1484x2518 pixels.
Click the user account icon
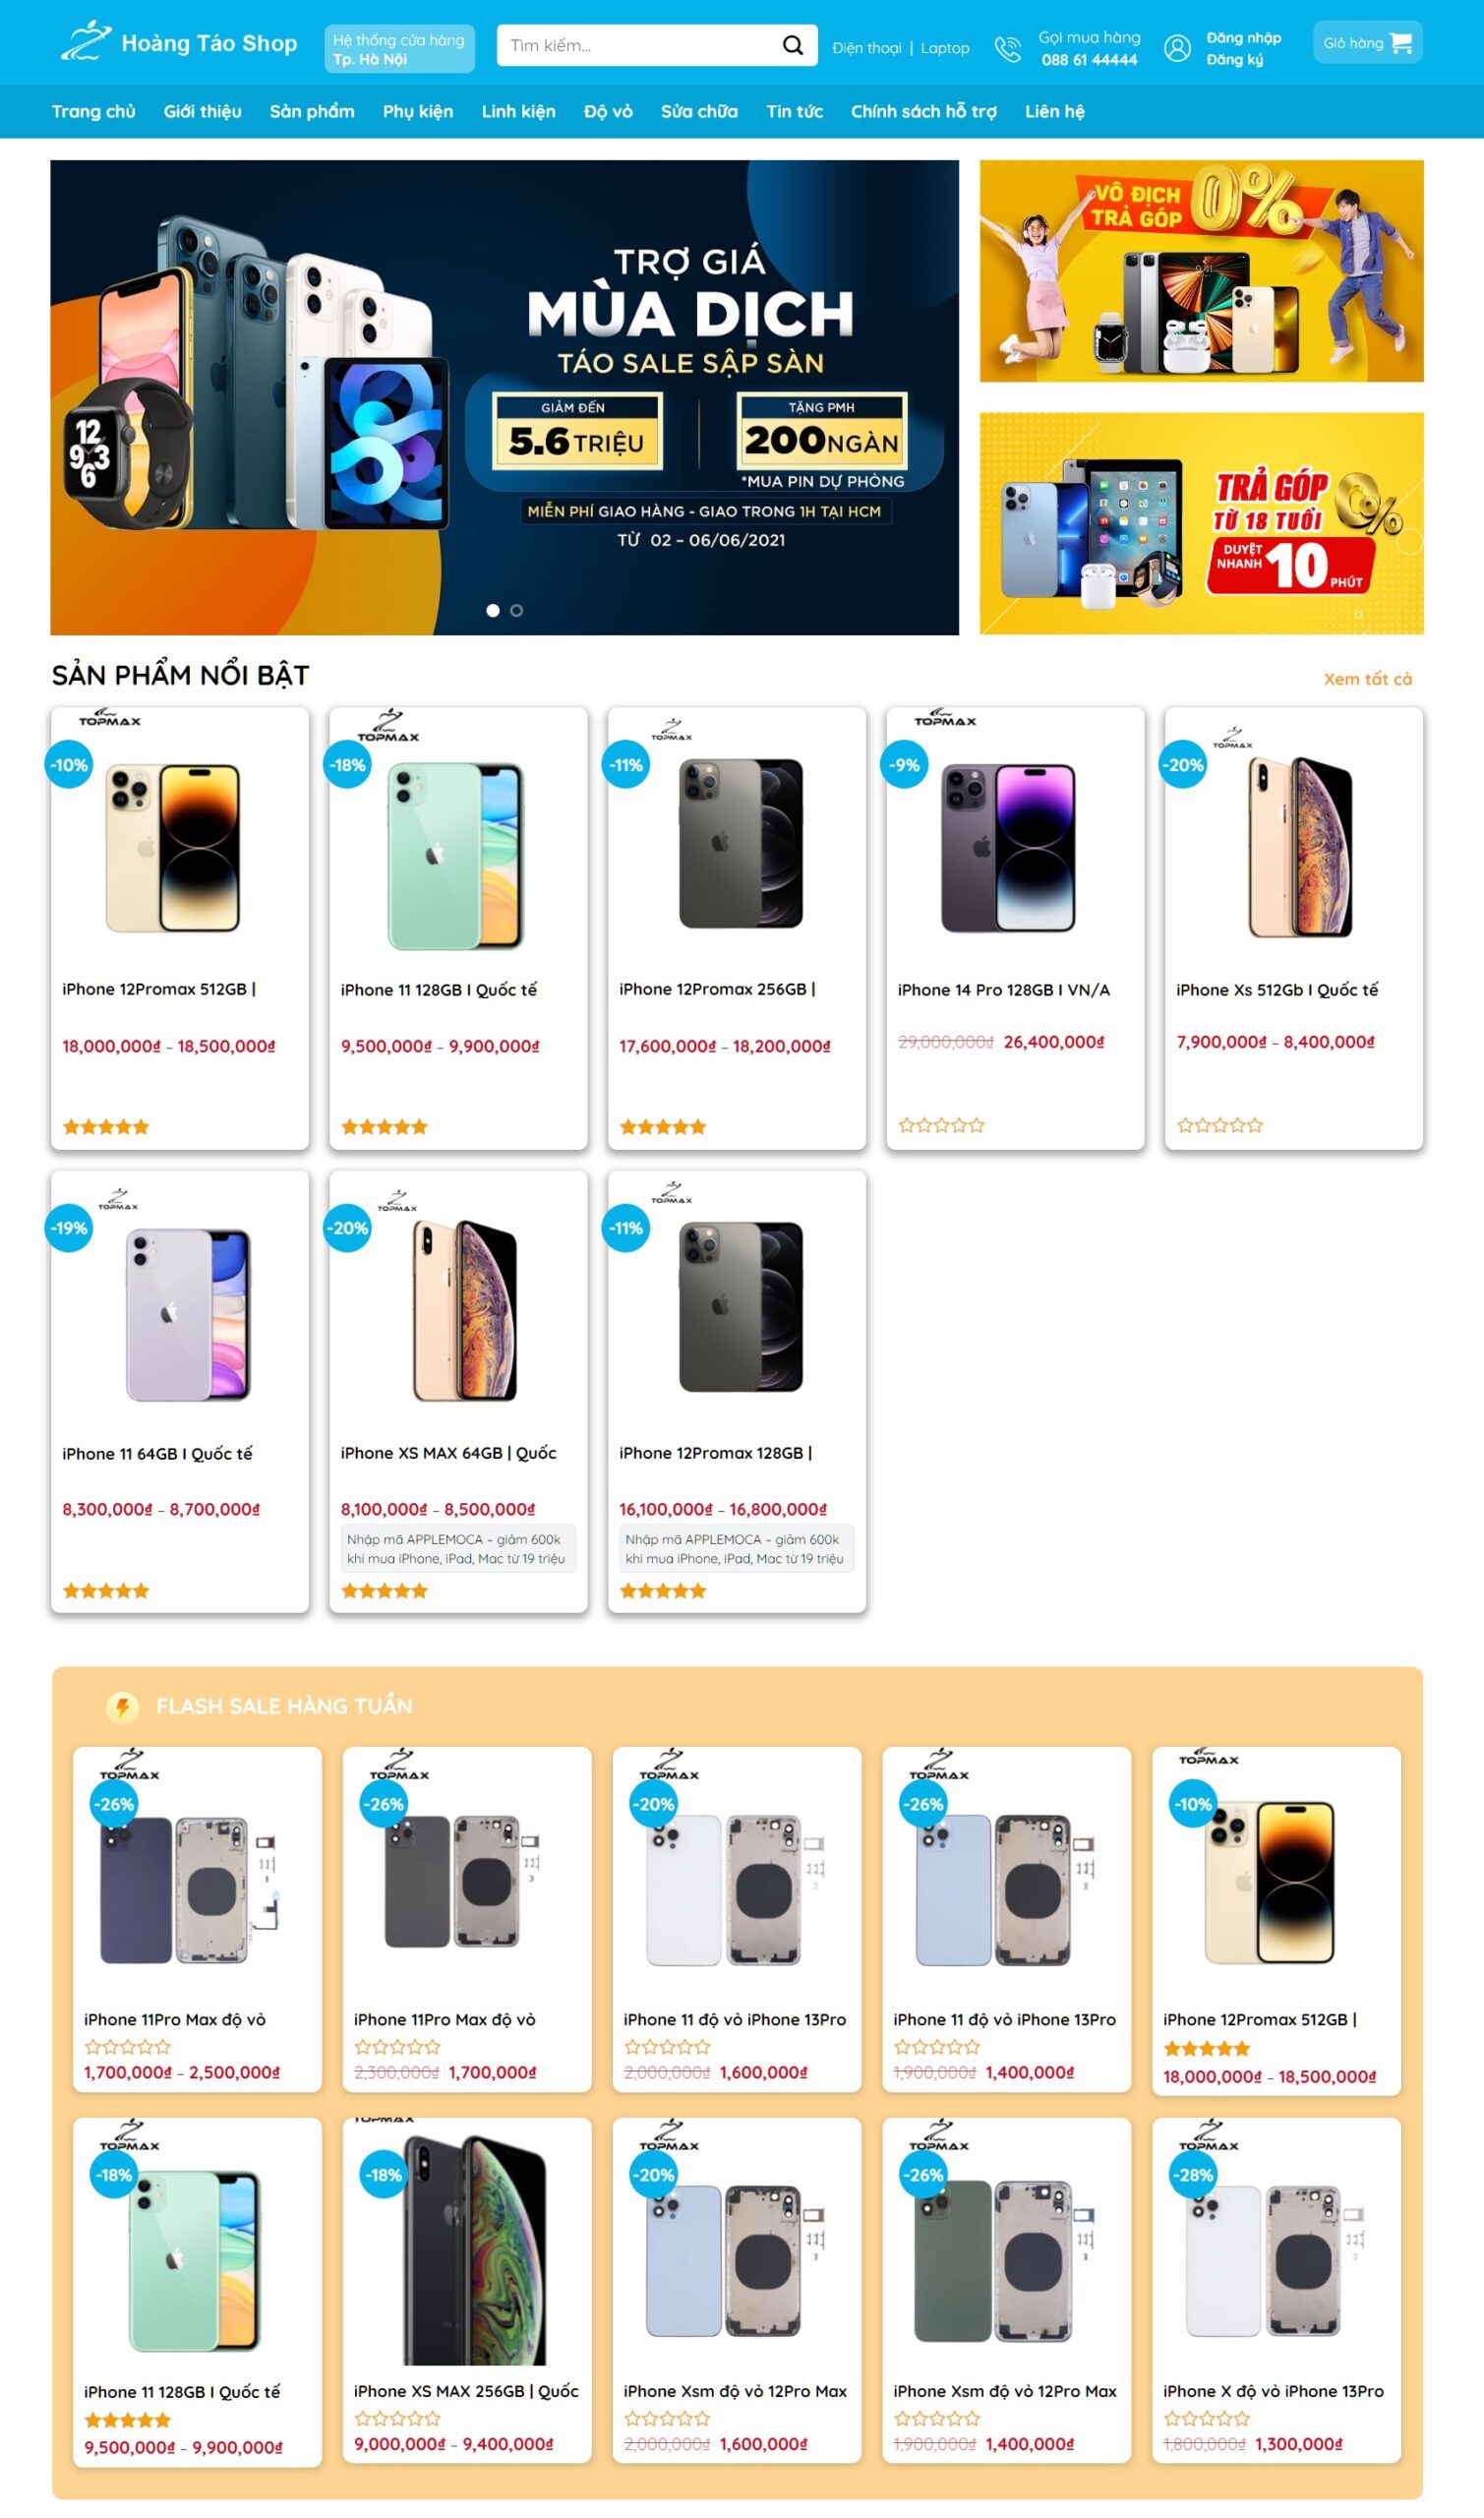(1177, 48)
